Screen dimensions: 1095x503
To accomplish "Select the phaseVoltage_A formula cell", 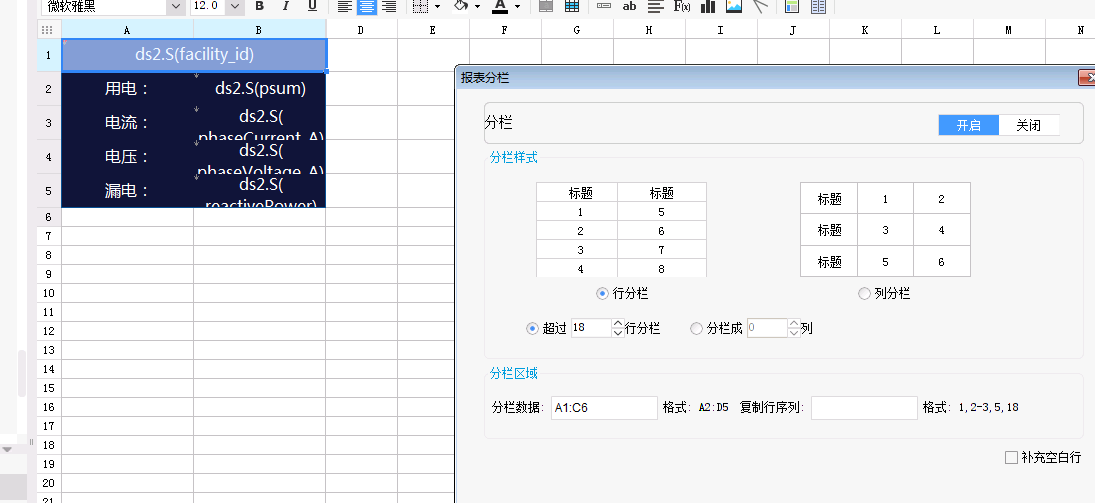I will (x=260, y=157).
